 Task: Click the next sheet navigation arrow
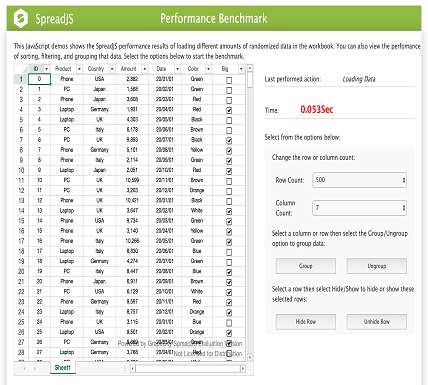pyautogui.click(x=35, y=368)
